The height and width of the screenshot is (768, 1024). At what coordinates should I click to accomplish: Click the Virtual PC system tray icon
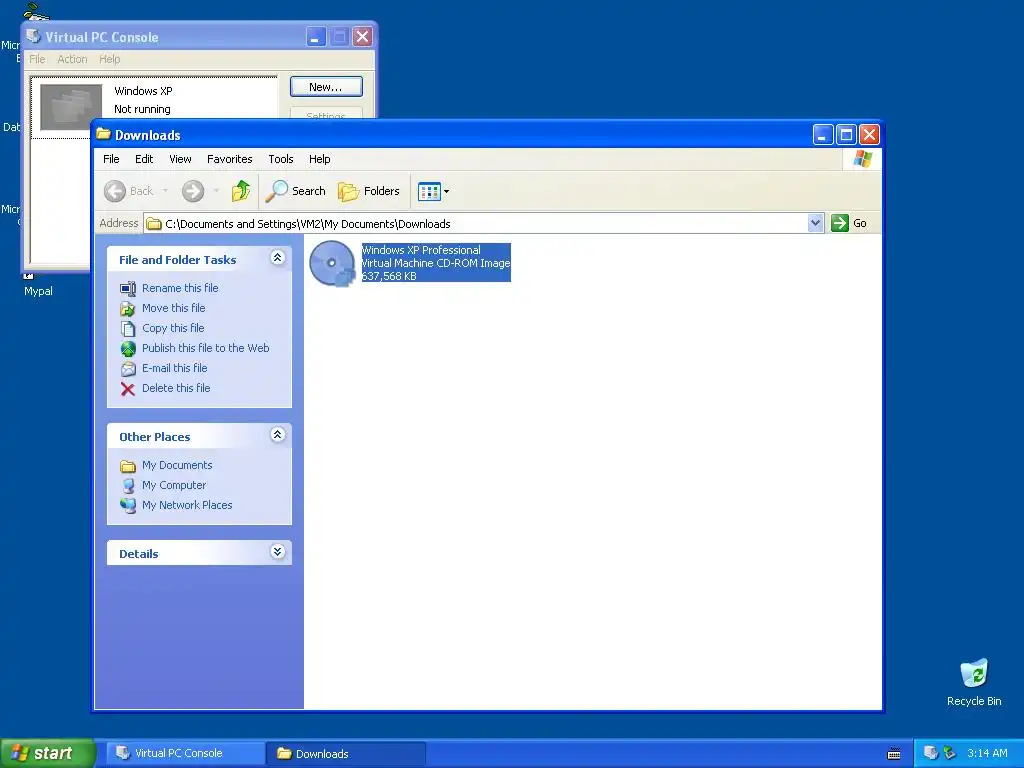point(931,753)
